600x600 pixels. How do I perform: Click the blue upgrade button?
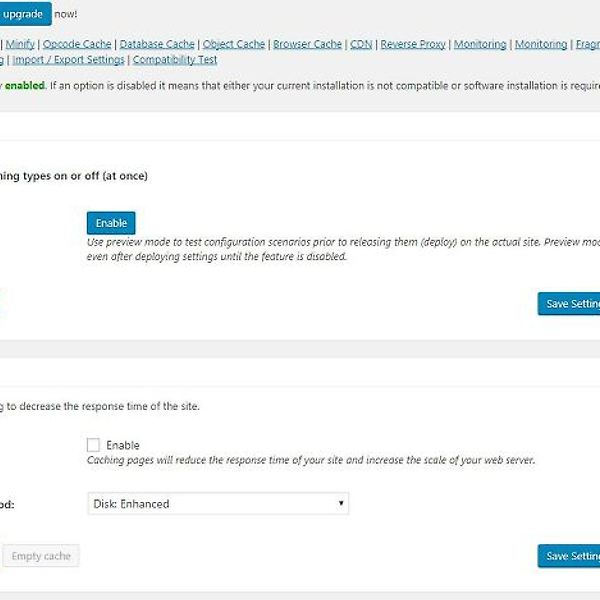click(x=24, y=14)
